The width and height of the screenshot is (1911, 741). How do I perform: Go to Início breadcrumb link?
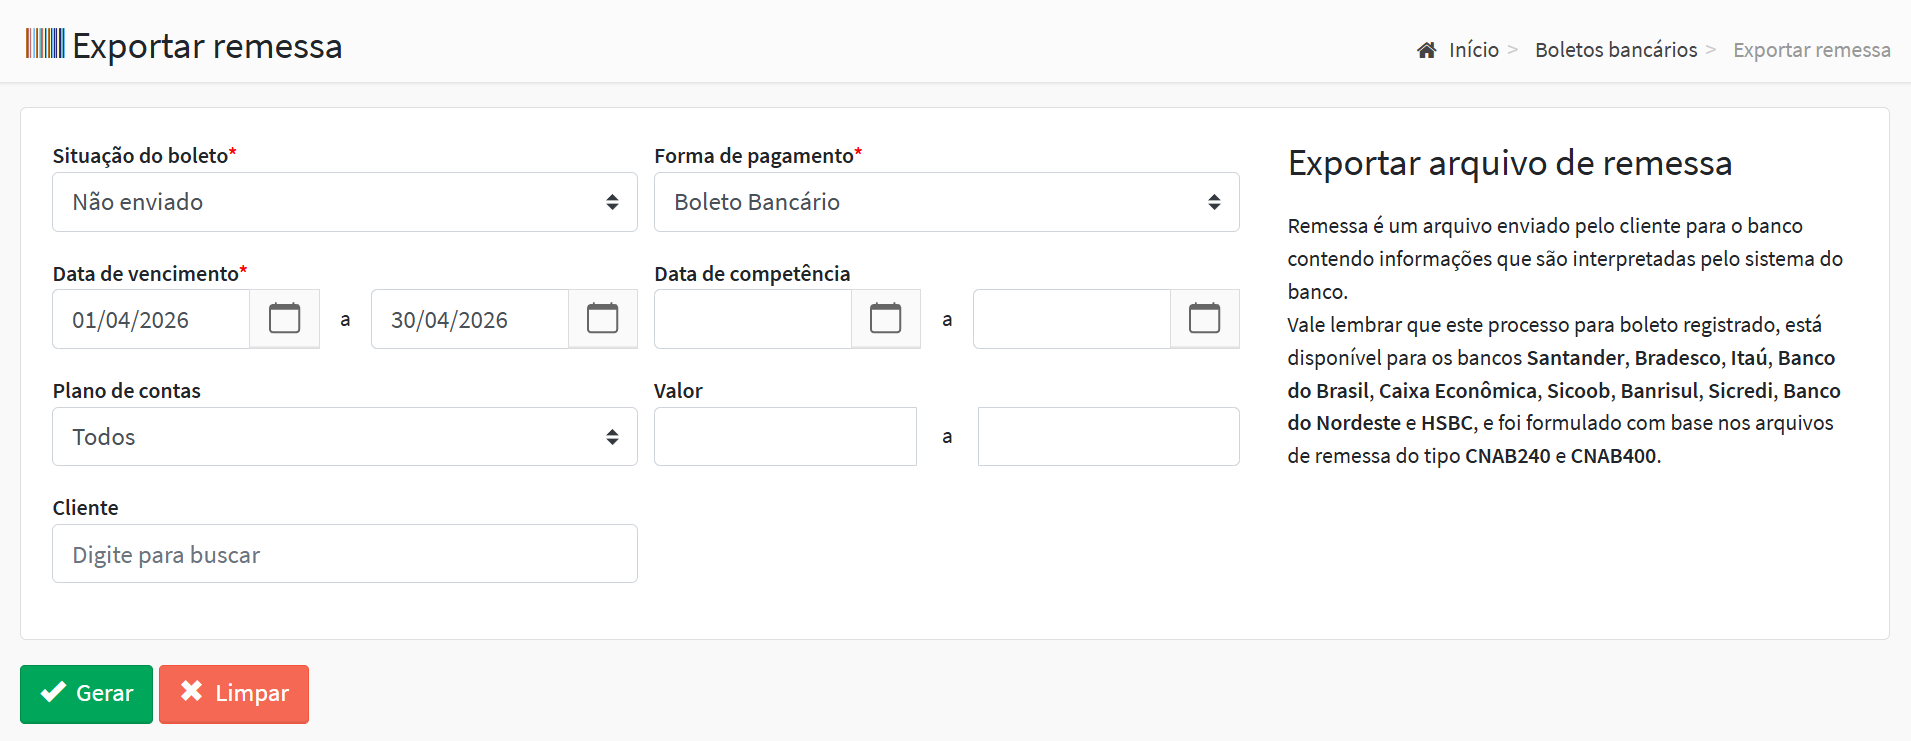(x=1473, y=50)
